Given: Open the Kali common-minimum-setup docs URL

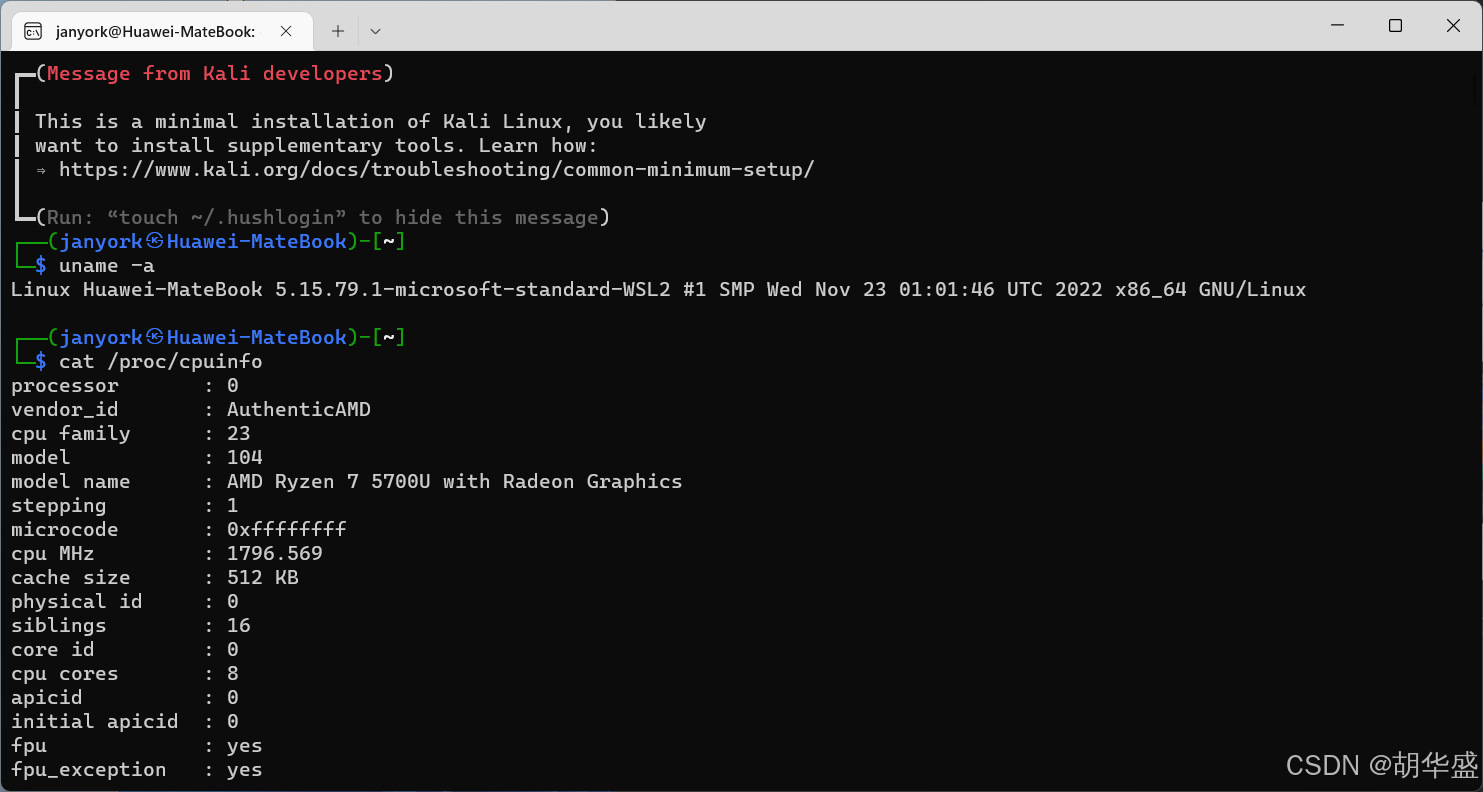Looking at the screenshot, I should [436, 169].
